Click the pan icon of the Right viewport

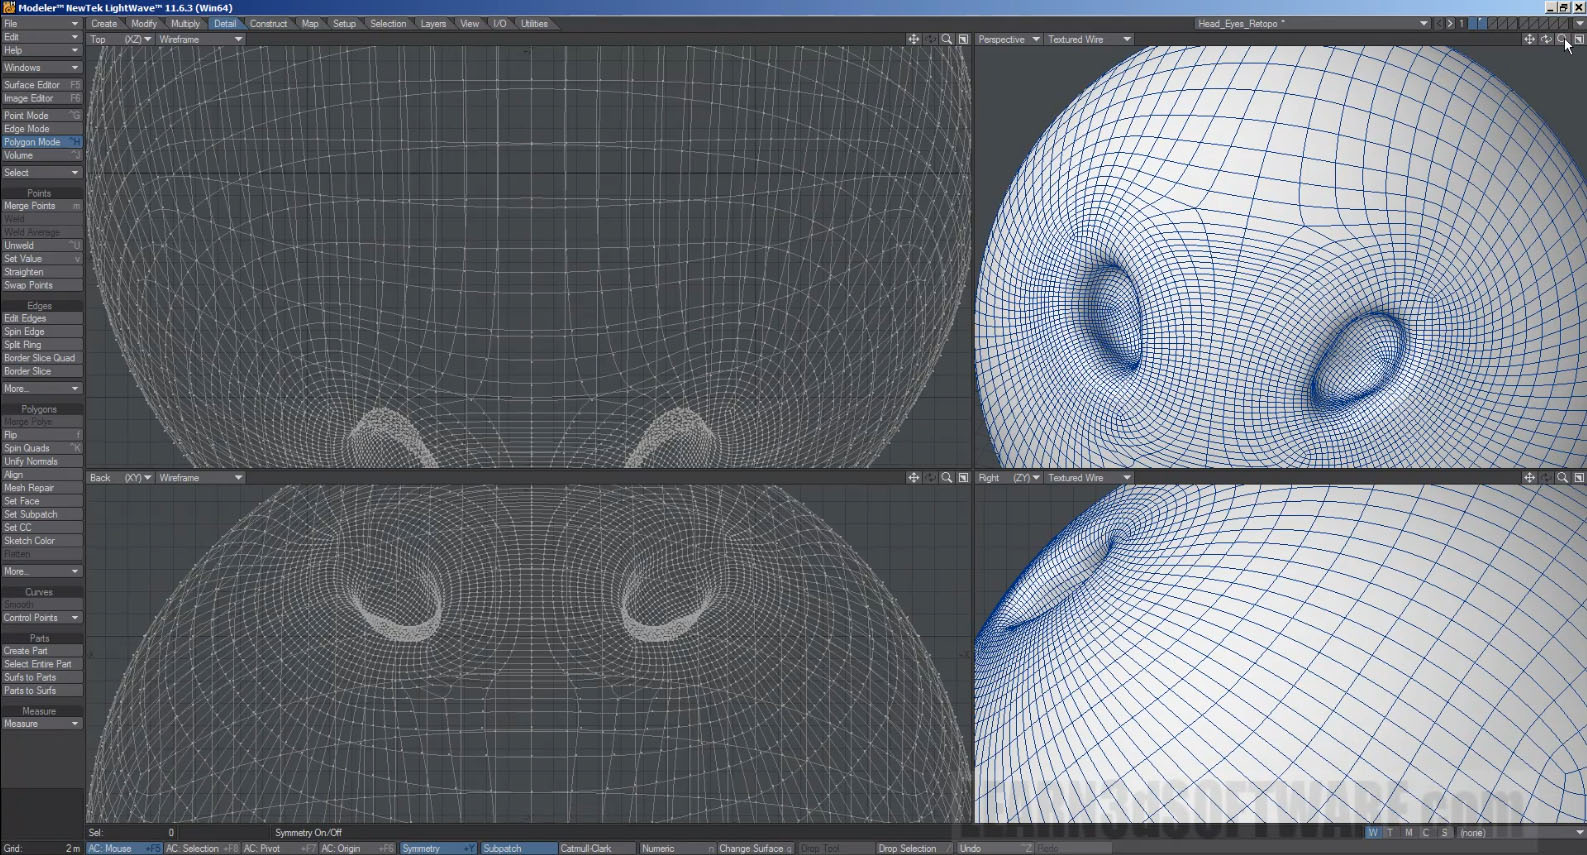point(1529,478)
